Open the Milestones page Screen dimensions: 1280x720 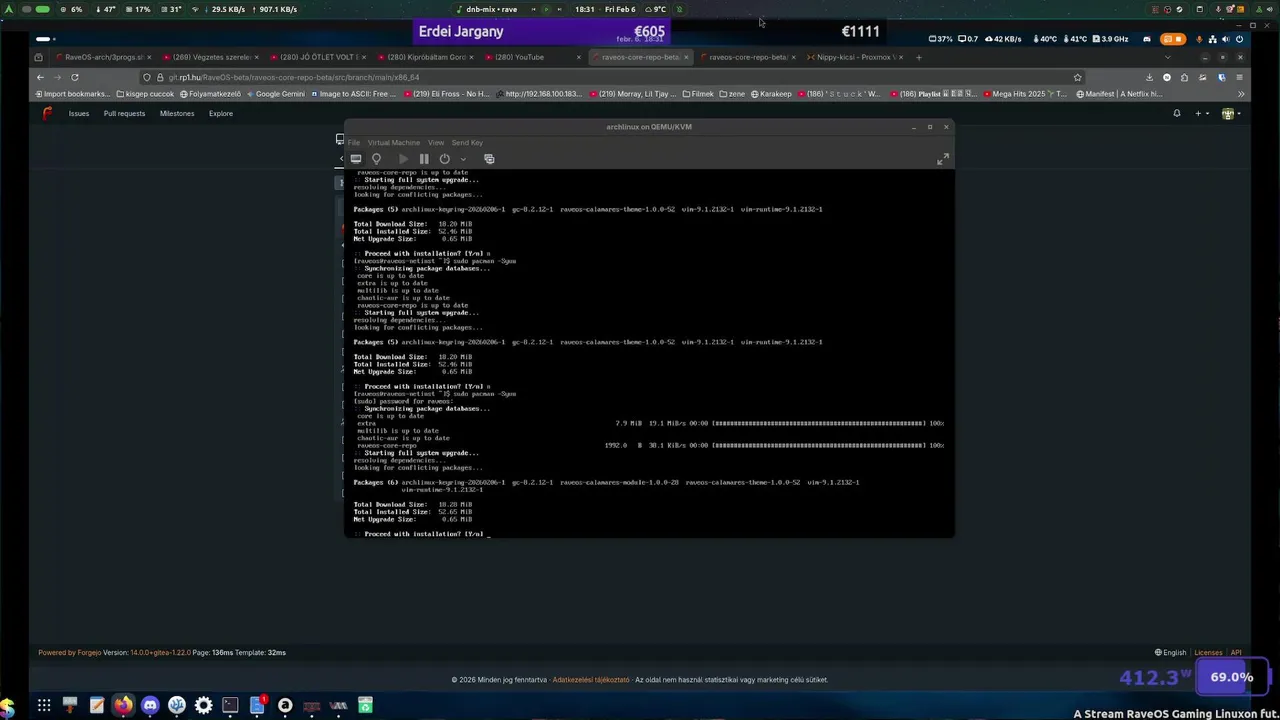177,114
